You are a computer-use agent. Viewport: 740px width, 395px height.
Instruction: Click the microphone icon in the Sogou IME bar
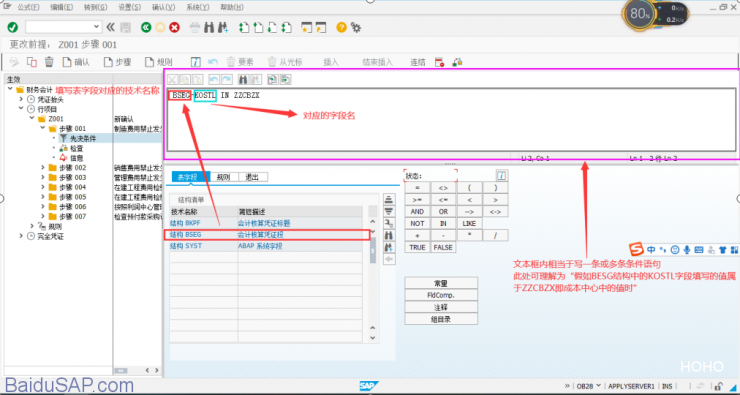(687, 250)
